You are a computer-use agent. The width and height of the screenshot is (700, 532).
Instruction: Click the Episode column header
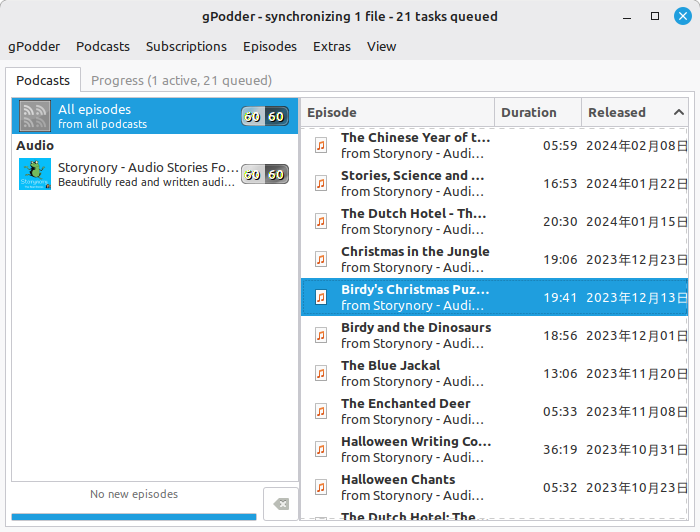pyautogui.click(x=397, y=112)
